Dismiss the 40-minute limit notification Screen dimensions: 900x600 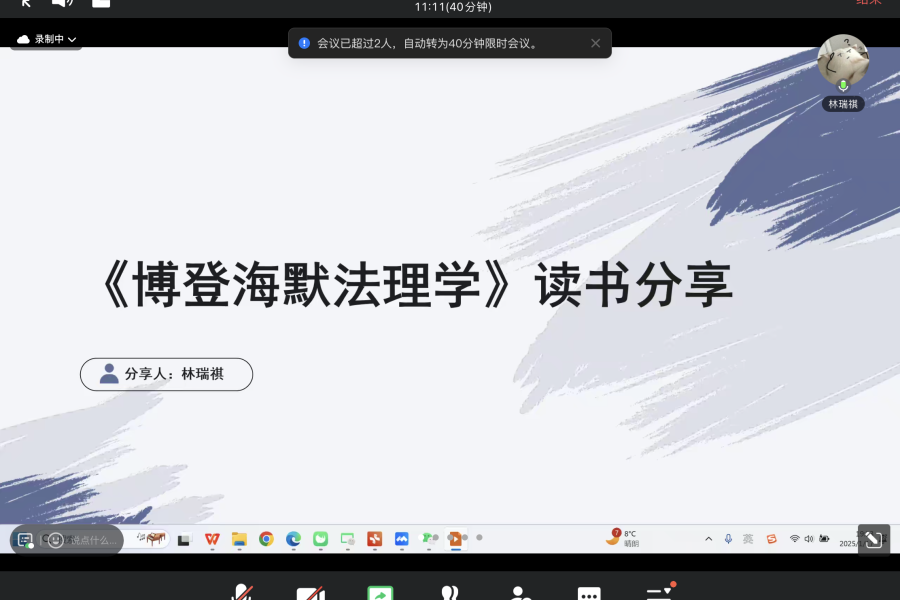(595, 43)
